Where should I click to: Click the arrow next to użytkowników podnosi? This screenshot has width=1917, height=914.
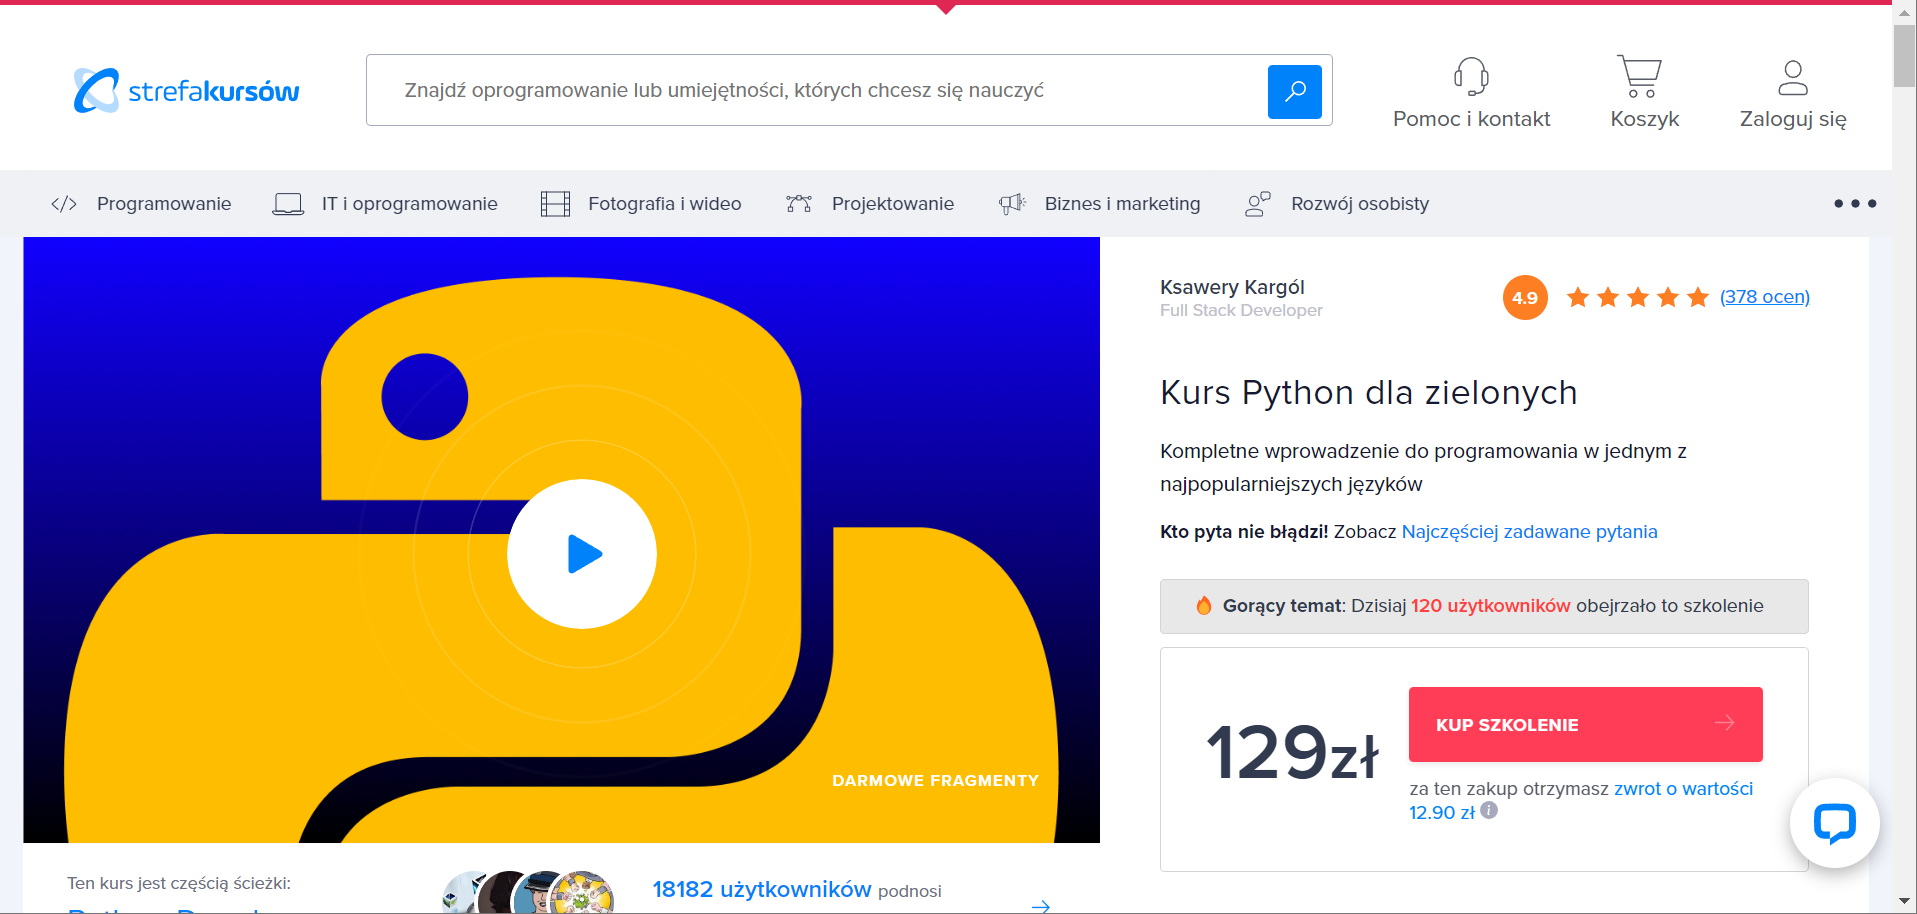click(x=1041, y=905)
